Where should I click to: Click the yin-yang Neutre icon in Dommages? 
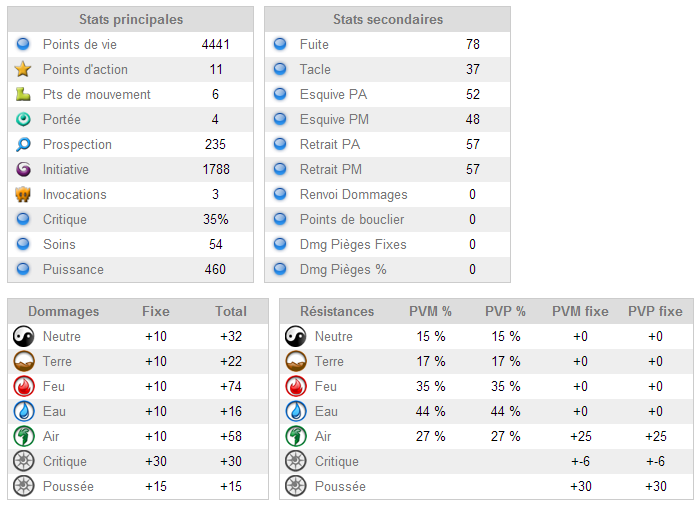tap(24, 336)
